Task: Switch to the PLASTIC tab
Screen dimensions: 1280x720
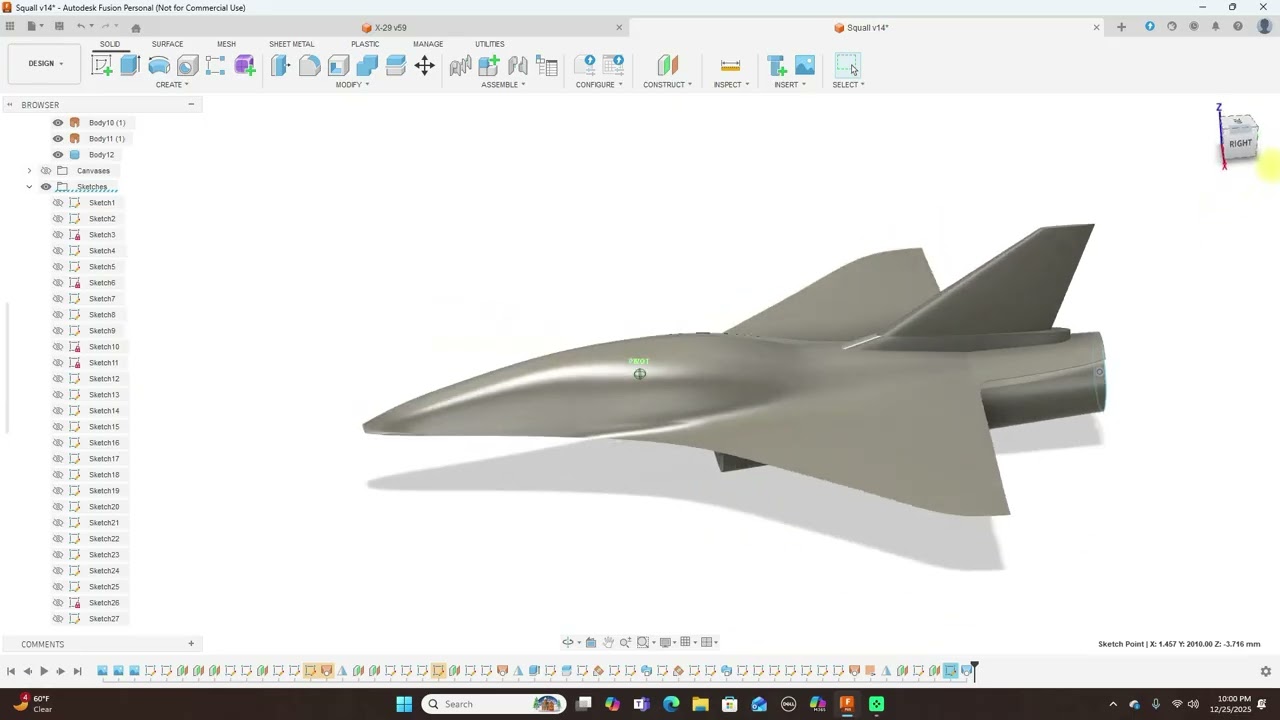Action: coord(365,44)
